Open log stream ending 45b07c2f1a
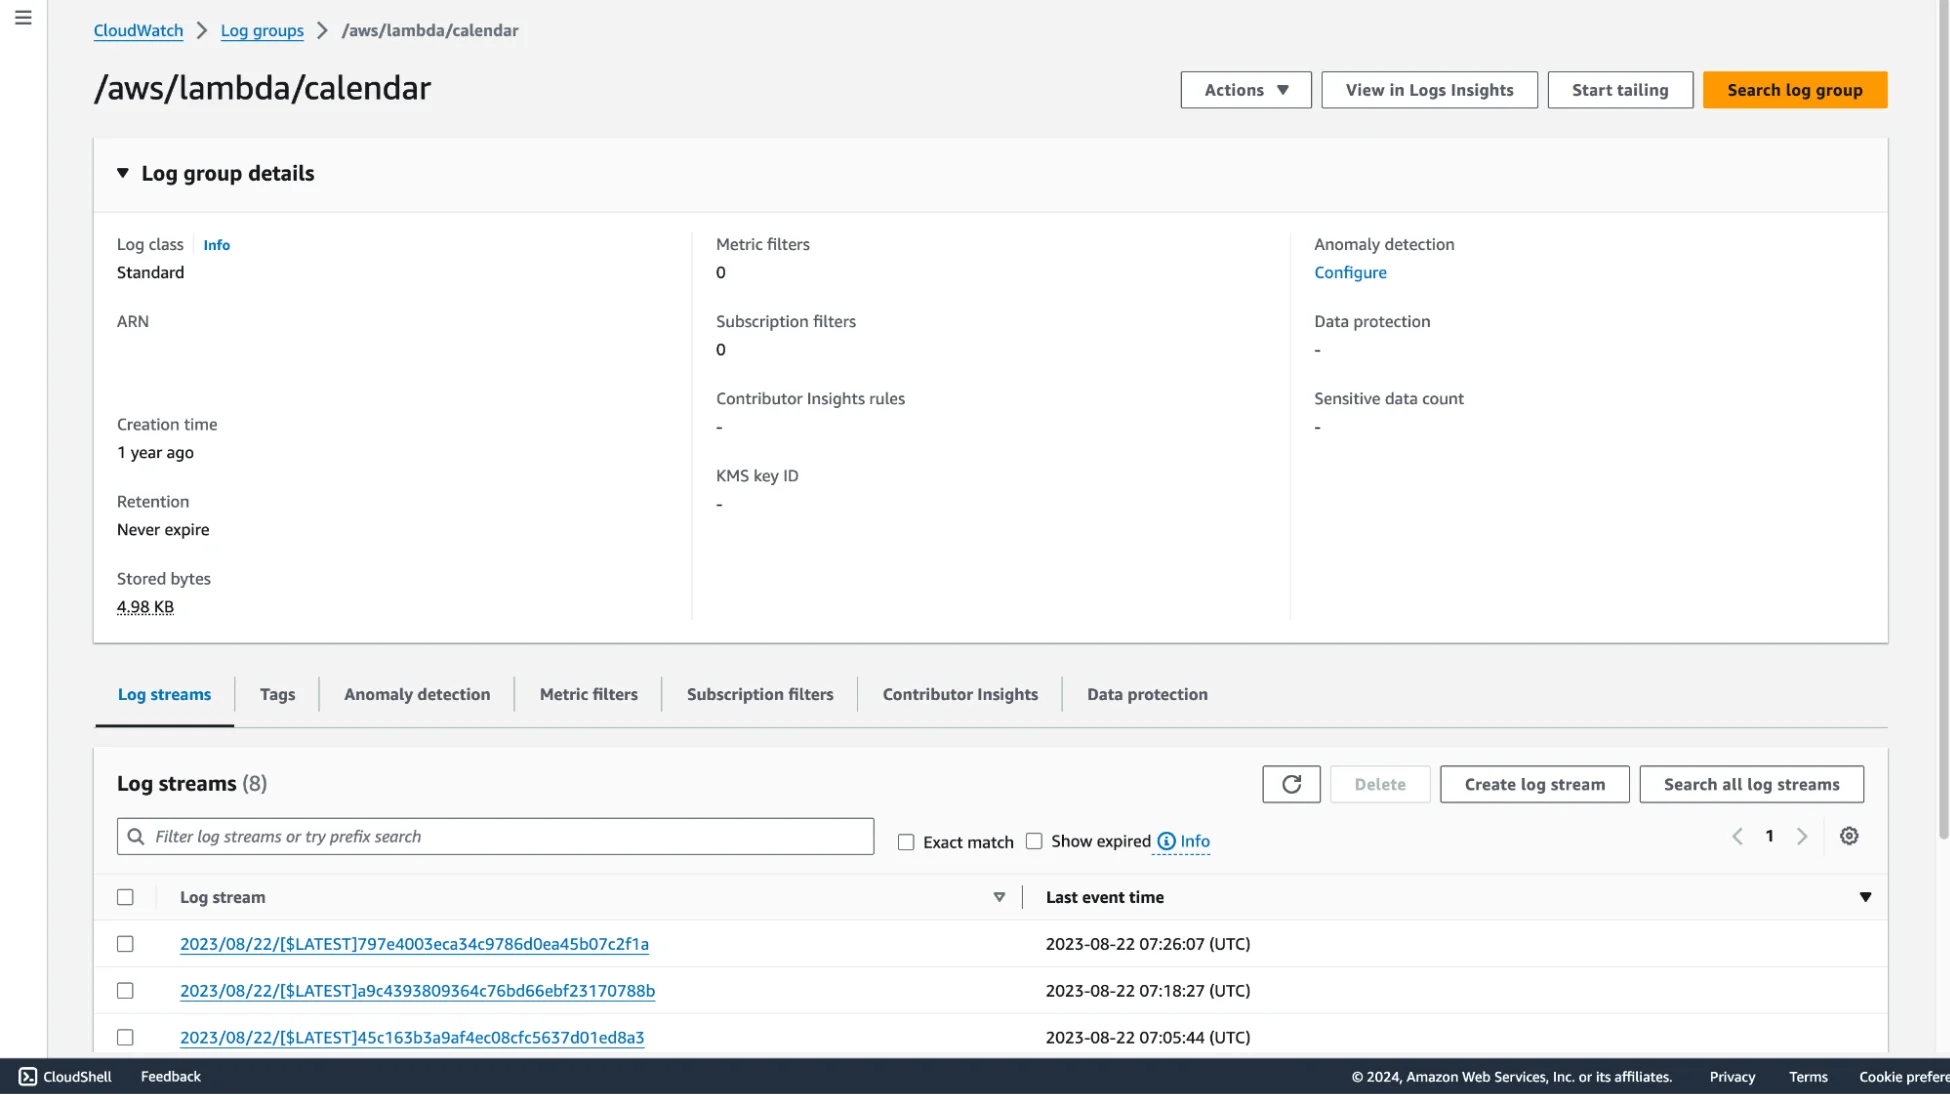The image size is (1950, 1095). pyautogui.click(x=414, y=944)
